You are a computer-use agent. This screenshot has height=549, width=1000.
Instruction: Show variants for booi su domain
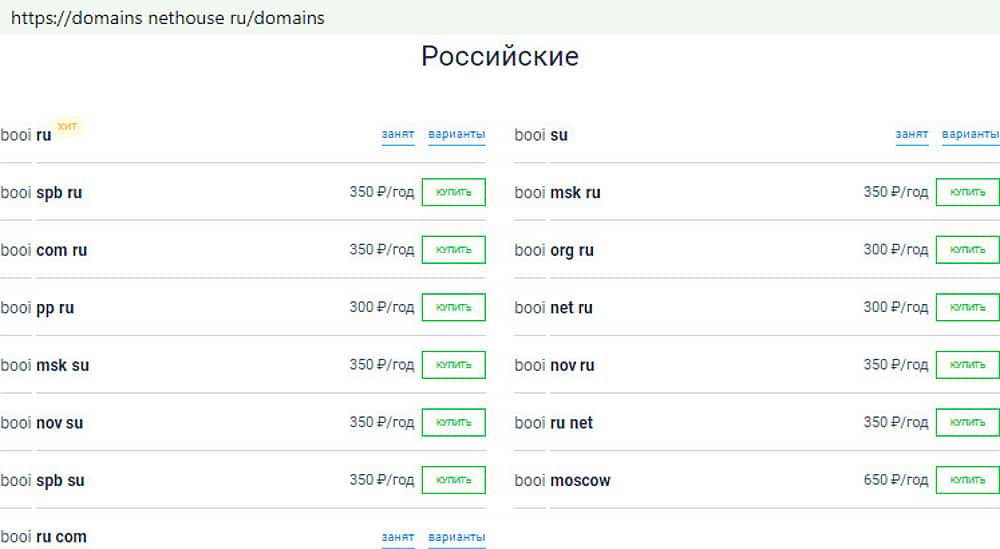(x=970, y=134)
